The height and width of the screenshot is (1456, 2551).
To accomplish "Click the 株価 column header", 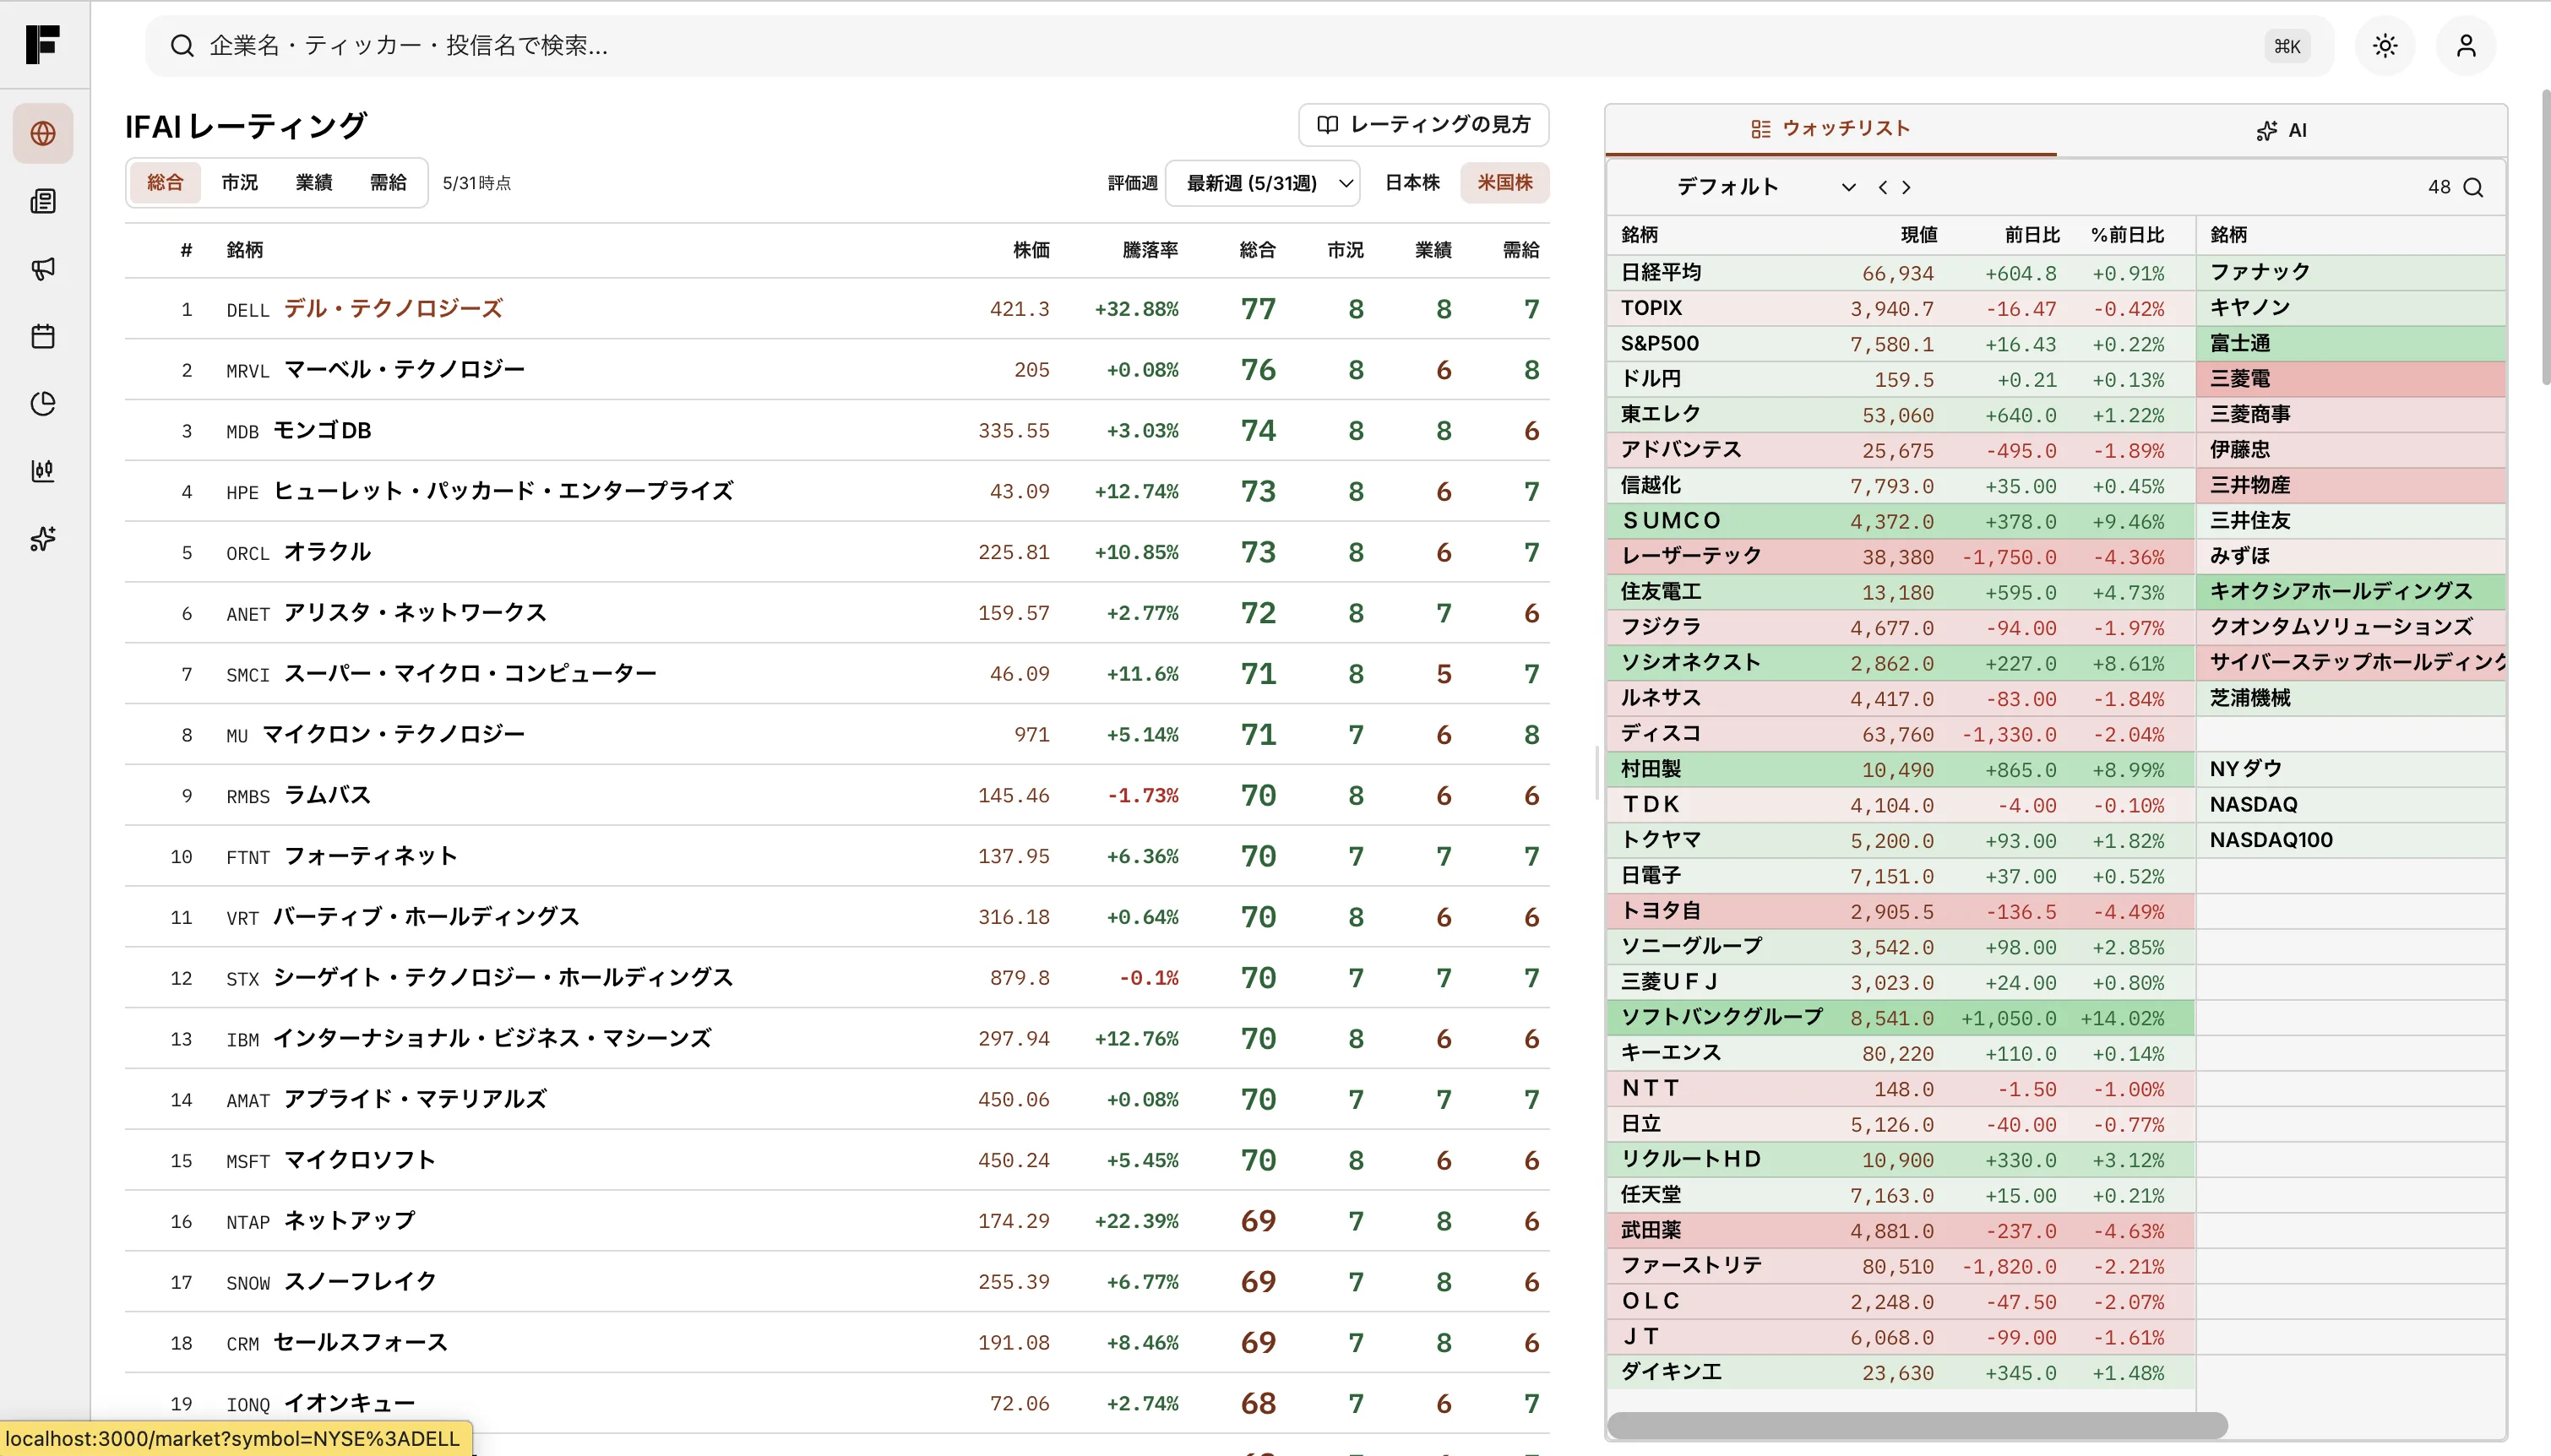I will pos(1031,250).
